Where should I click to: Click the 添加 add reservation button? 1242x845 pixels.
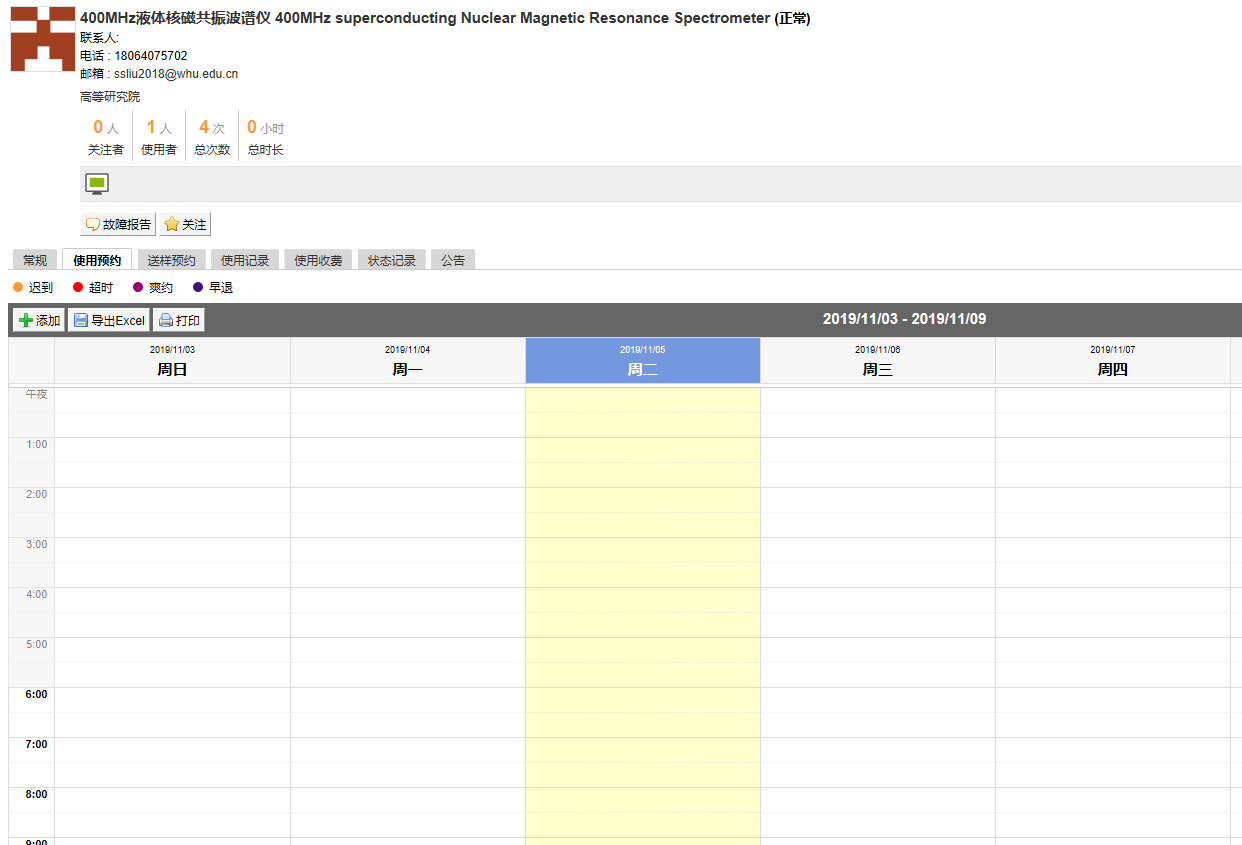click(x=39, y=321)
